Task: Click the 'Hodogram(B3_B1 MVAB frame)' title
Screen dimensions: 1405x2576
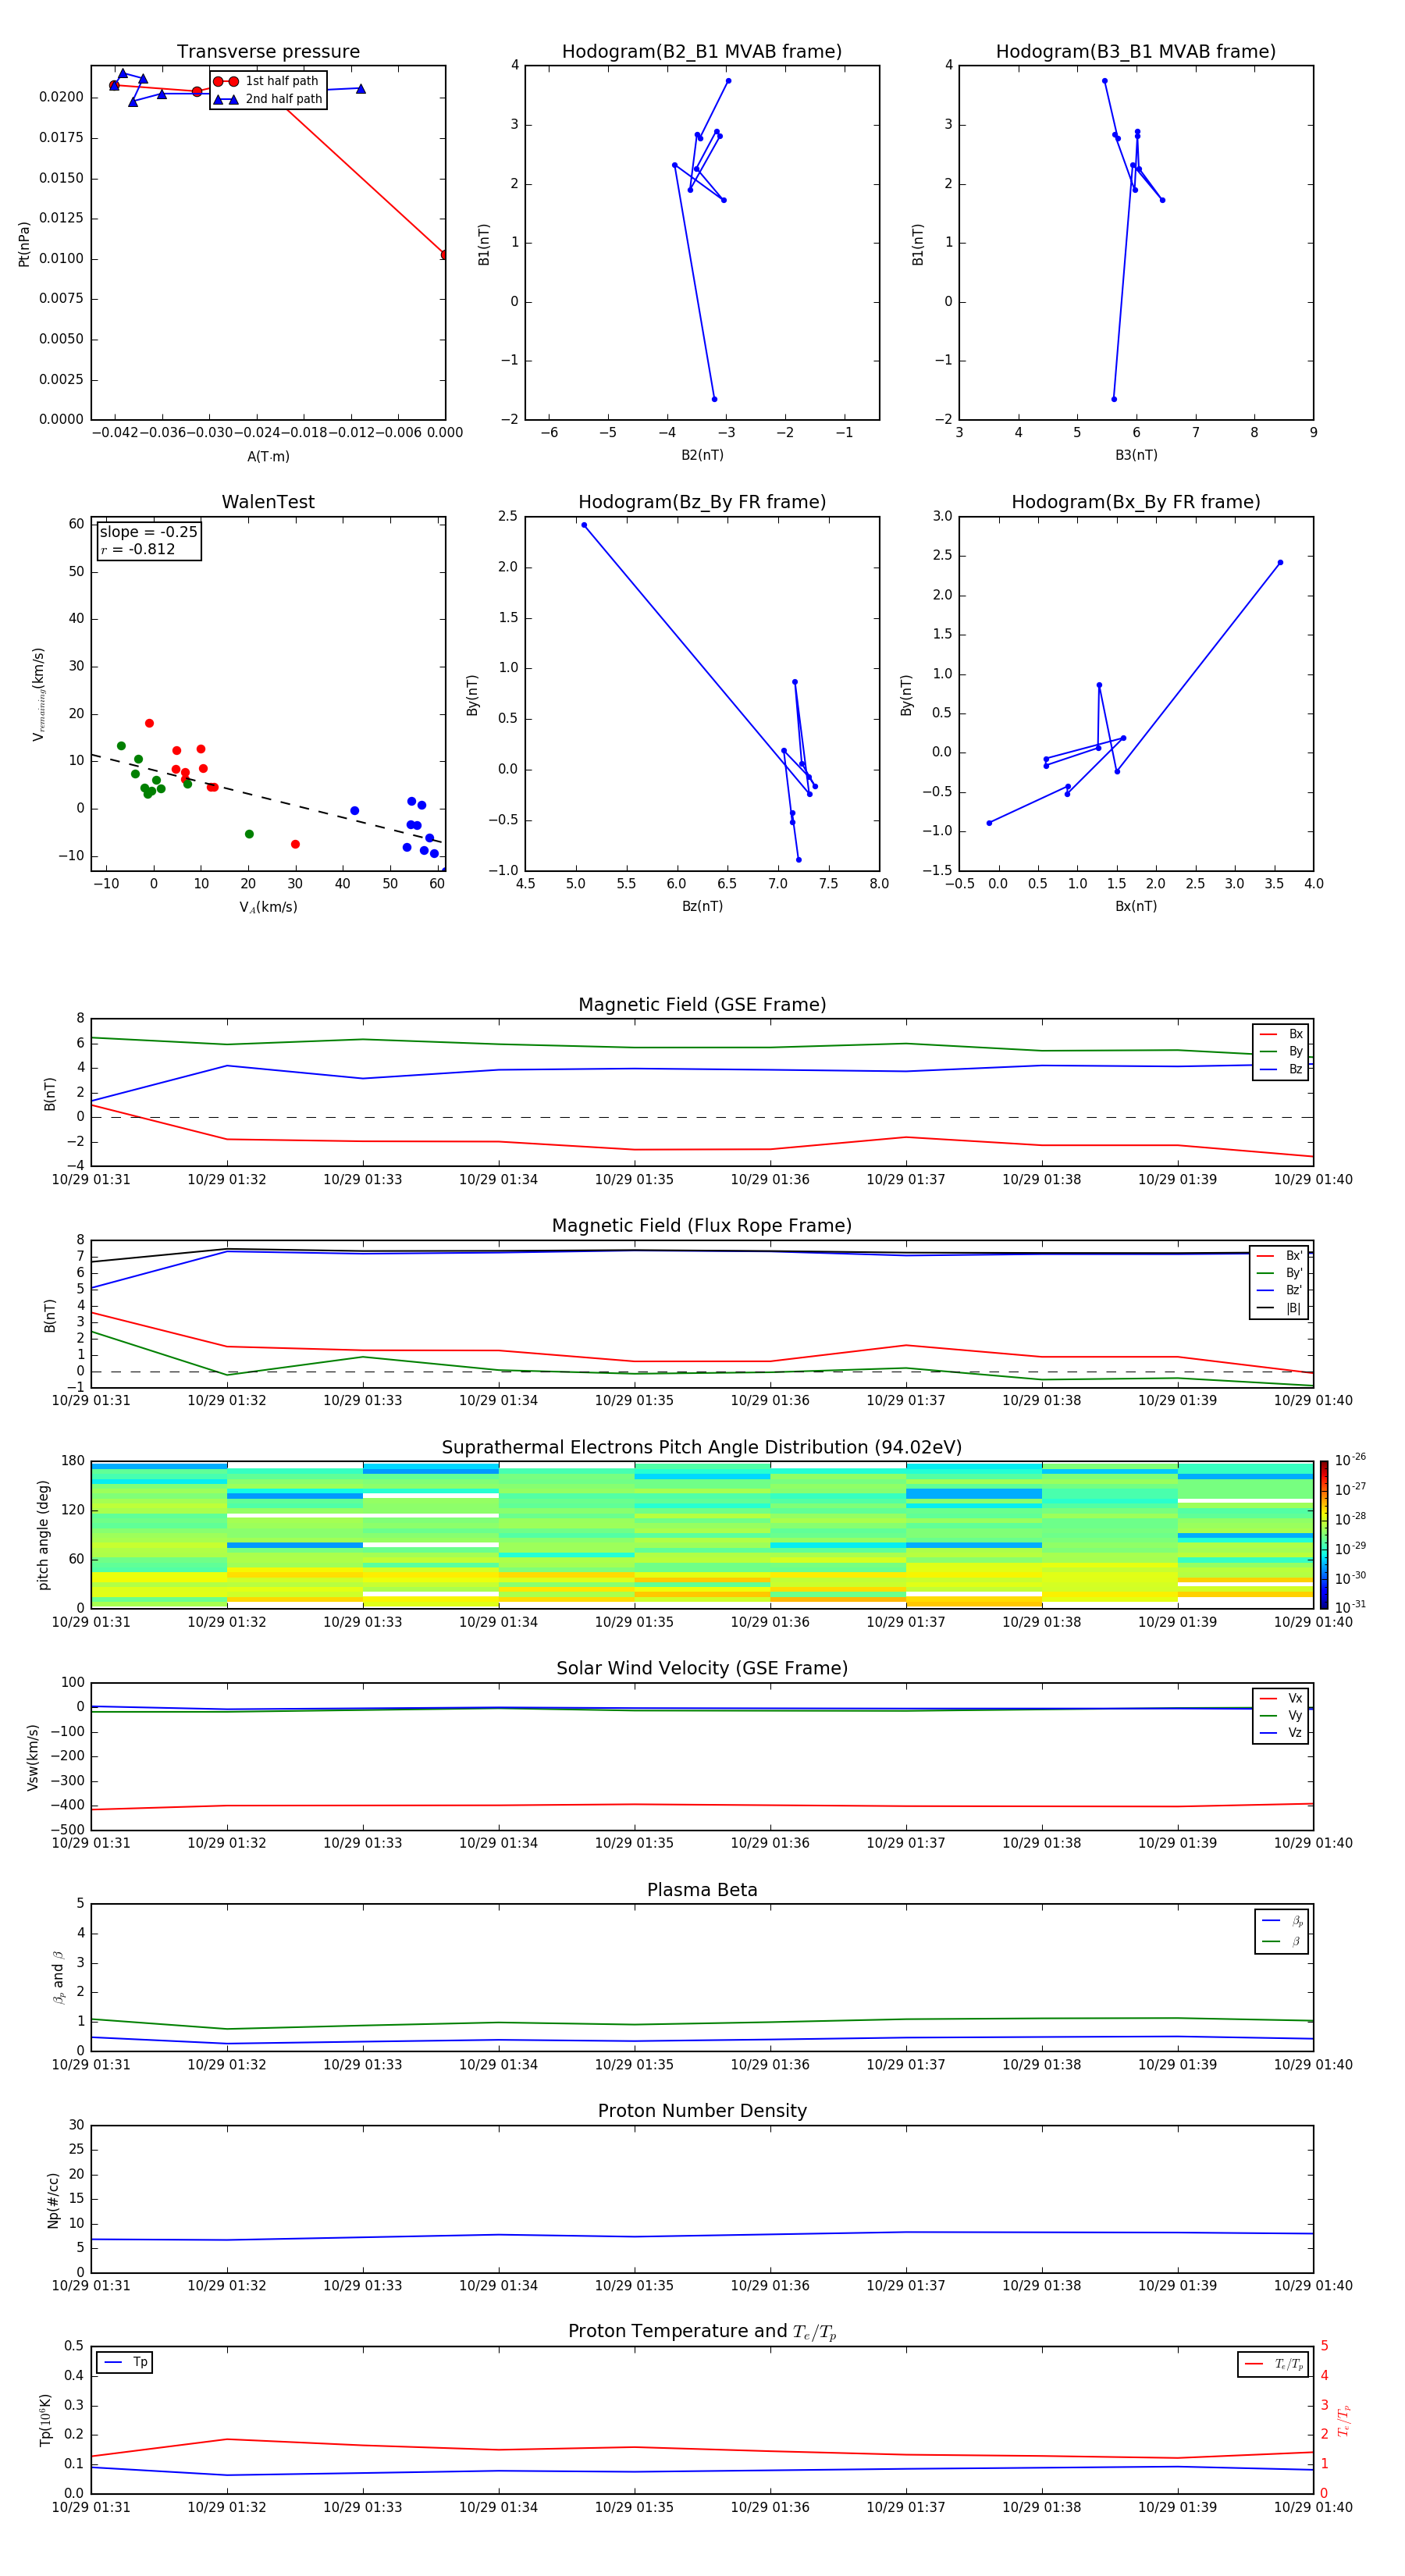Action: (x=1136, y=52)
